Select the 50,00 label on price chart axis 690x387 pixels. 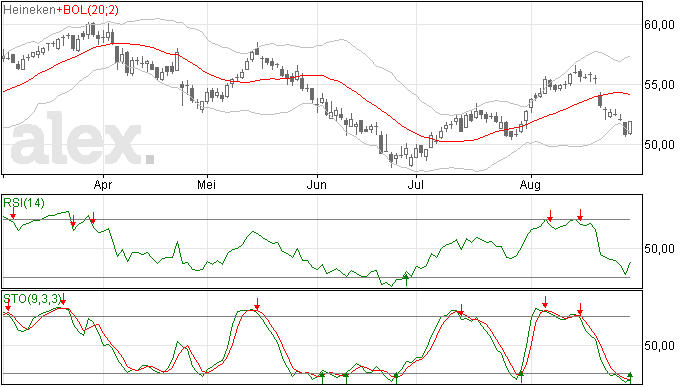[659, 145]
